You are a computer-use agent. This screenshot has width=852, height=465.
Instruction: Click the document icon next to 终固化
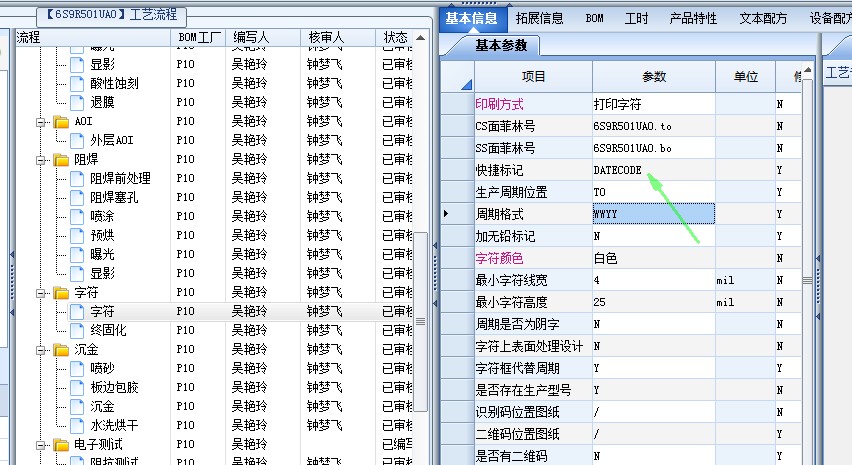pos(77,330)
